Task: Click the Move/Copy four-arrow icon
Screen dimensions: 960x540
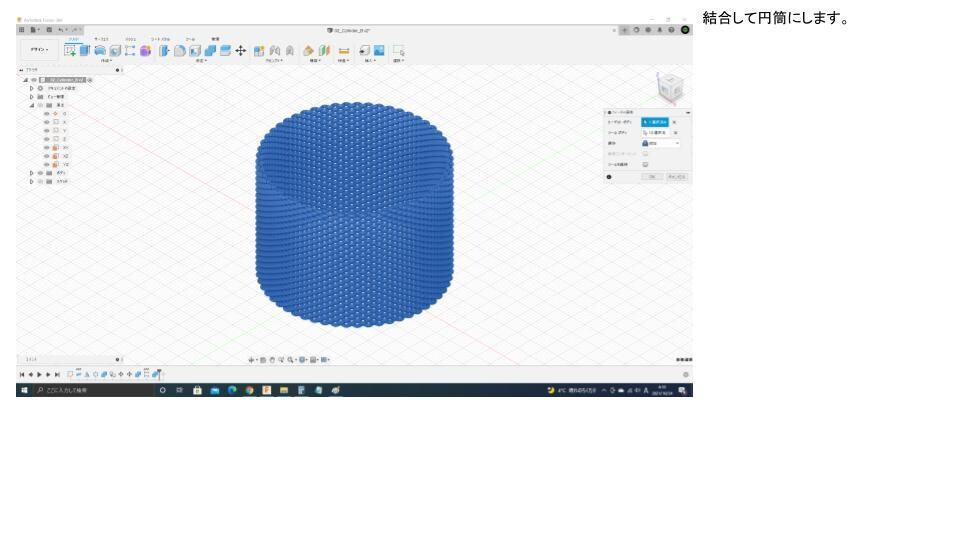Action: tap(241, 51)
